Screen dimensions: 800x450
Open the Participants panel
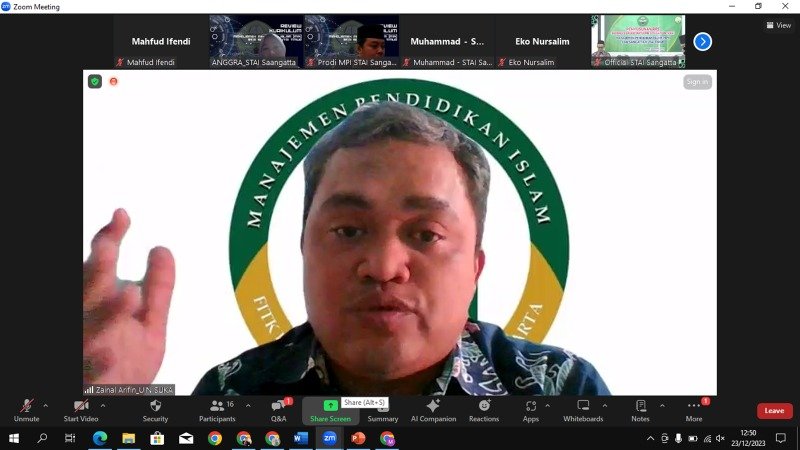[216, 410]
